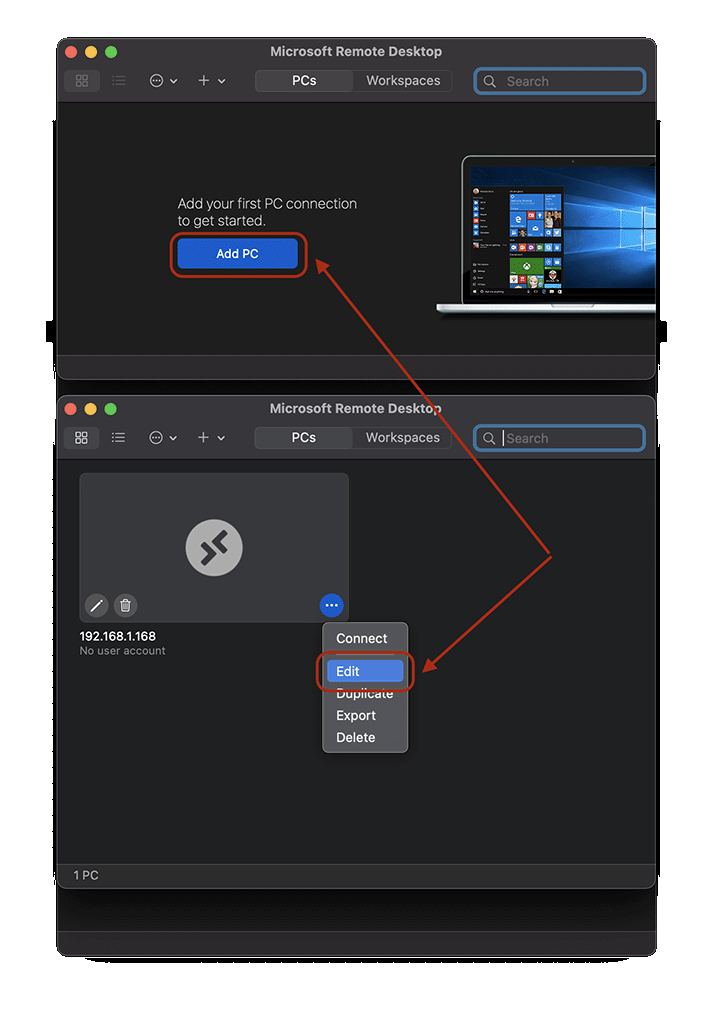This screenshot has width=711, height=1030.
Task: Click the trash delete icon on PC card
Action: pos(126,605)
